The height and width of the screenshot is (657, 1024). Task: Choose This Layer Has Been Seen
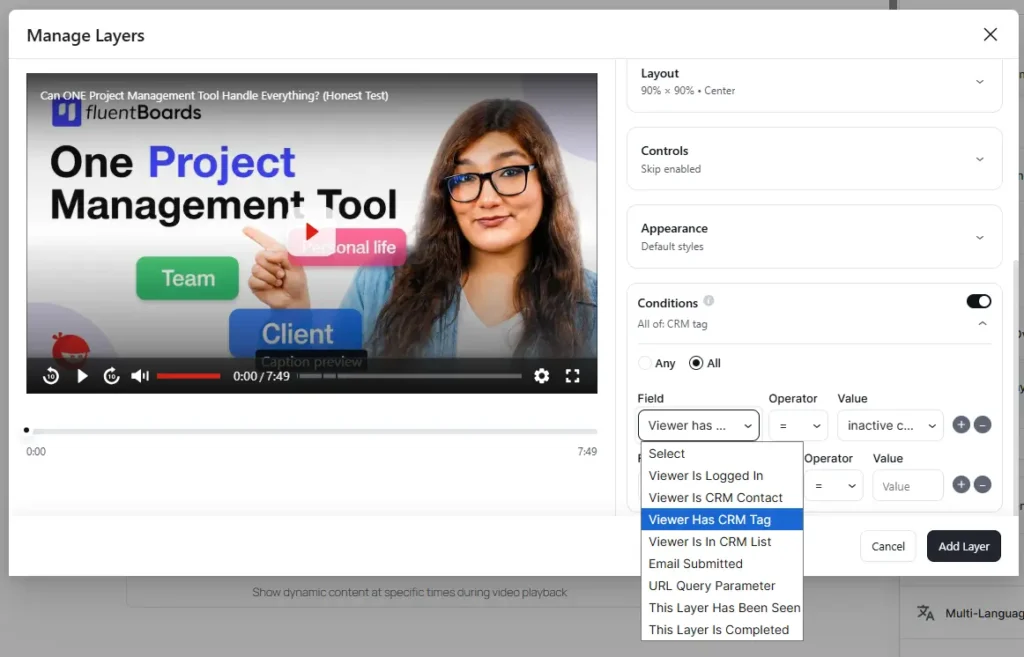point(722,608)
